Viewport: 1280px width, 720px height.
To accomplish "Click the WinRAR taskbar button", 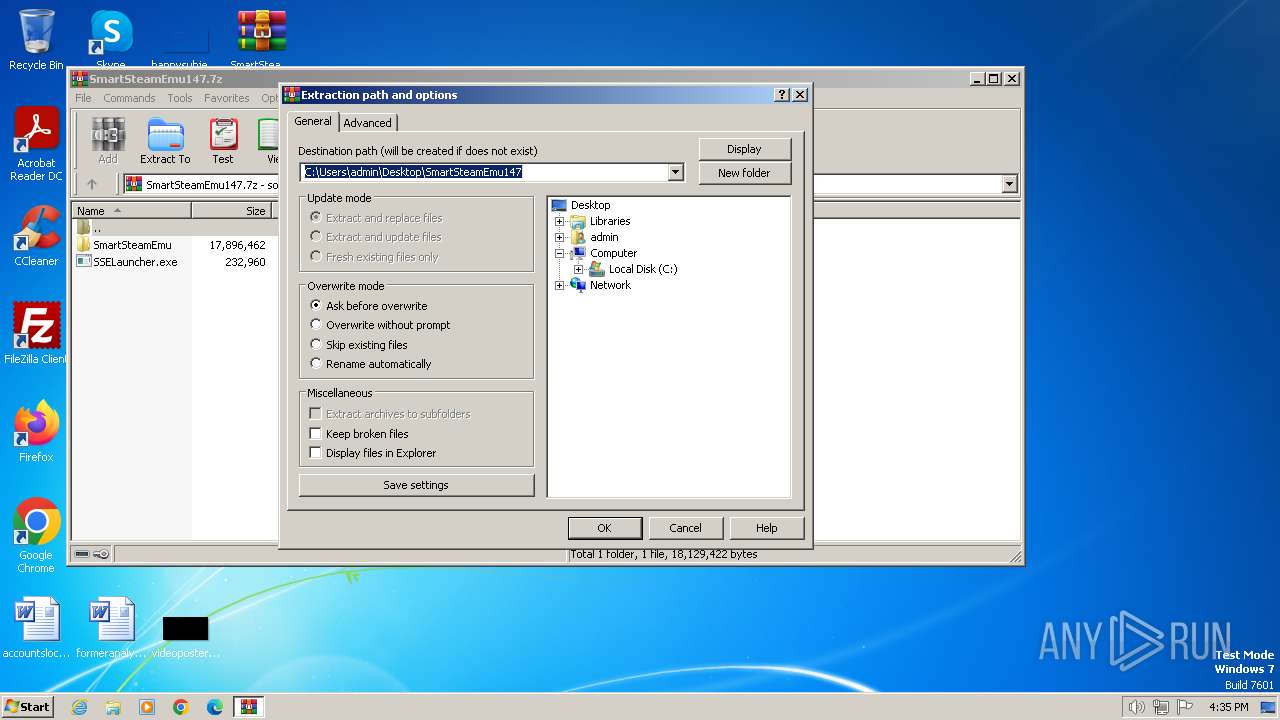I will (249, 707).
